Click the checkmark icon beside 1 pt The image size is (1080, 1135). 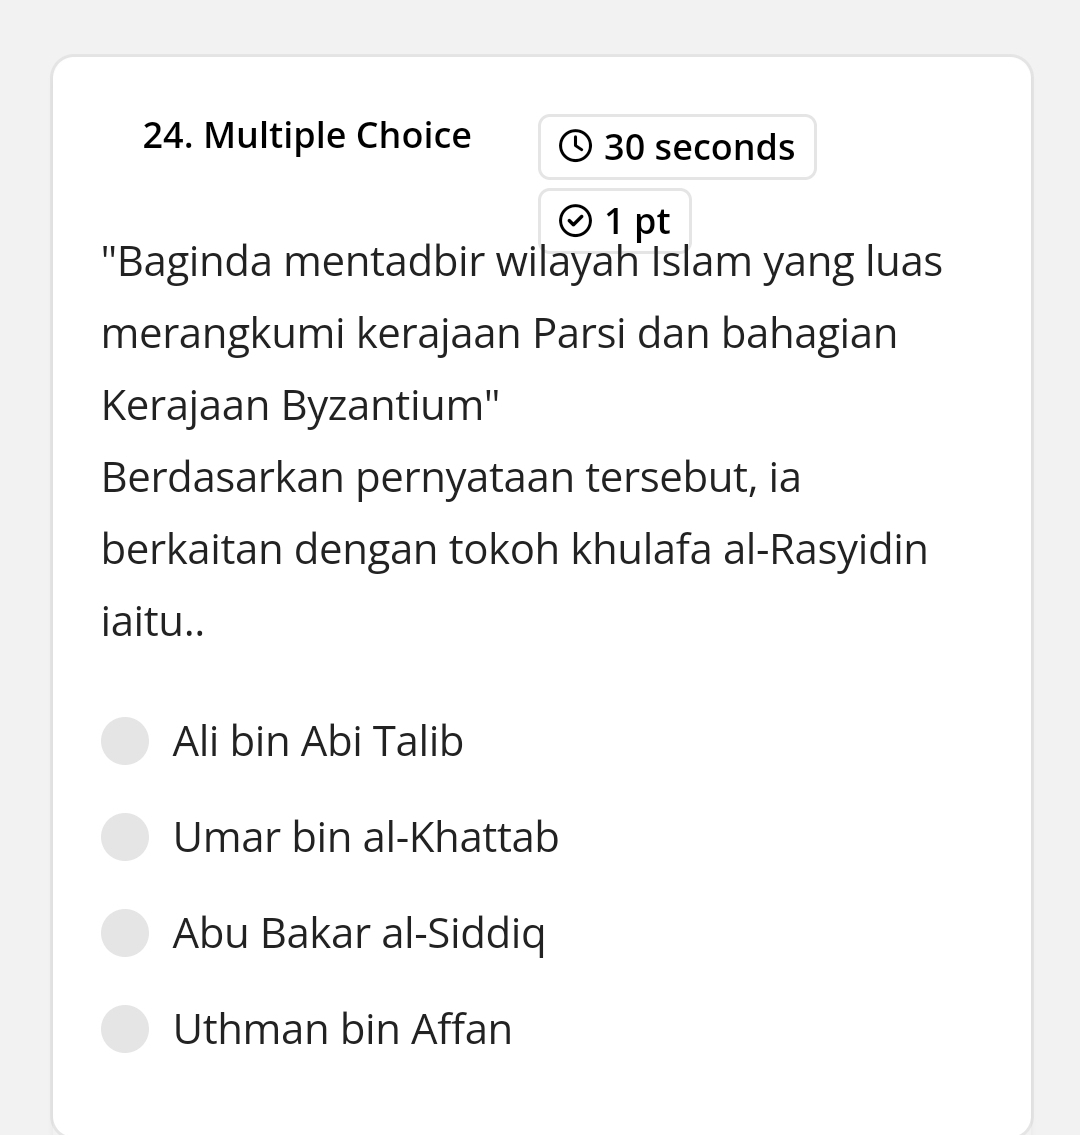[x=575, y=220]
